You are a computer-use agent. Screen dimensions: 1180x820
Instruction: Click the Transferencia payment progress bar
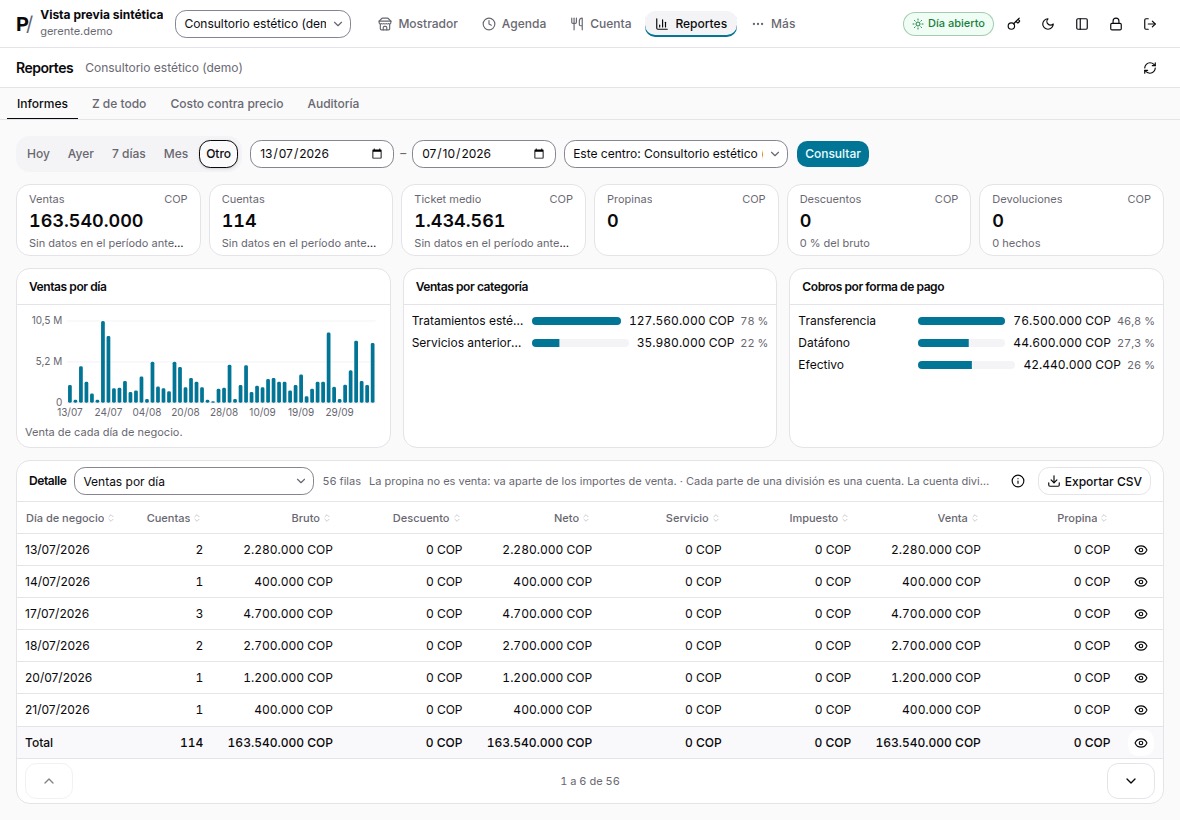click(961, 321)
